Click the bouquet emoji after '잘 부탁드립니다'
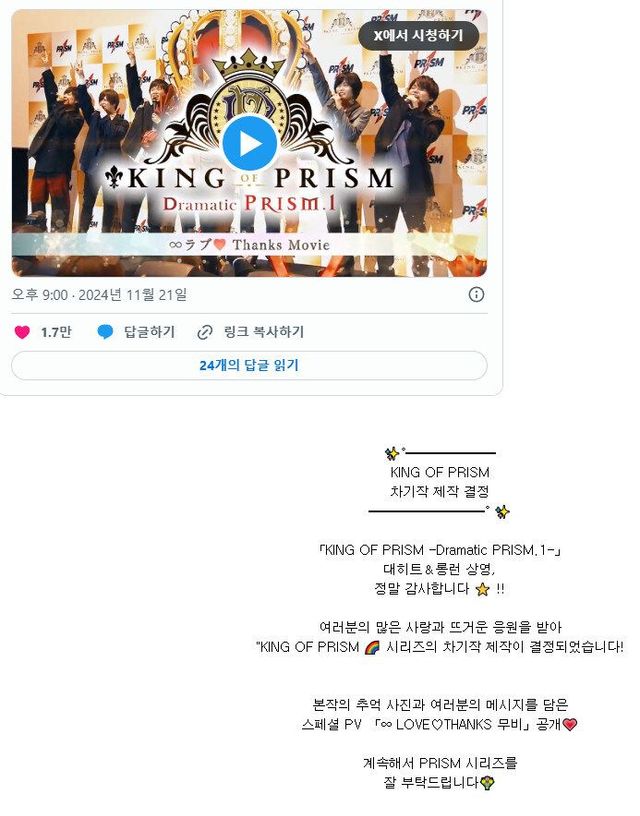 point(488,783)
